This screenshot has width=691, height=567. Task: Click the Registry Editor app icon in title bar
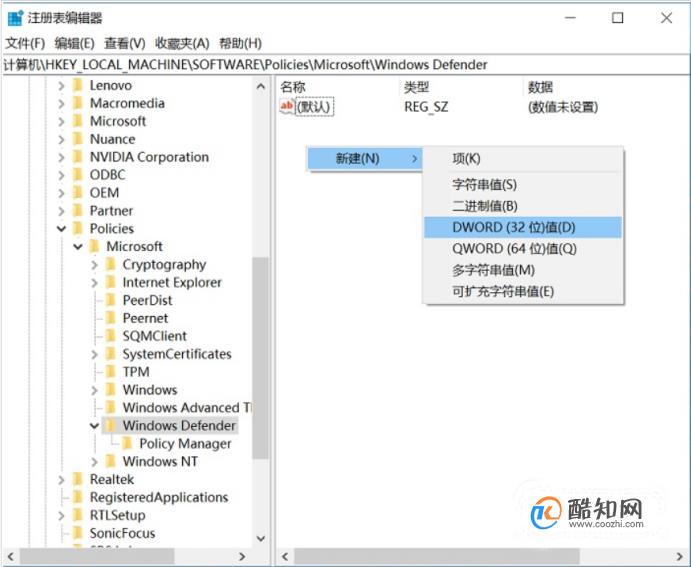tap(15, 18)
